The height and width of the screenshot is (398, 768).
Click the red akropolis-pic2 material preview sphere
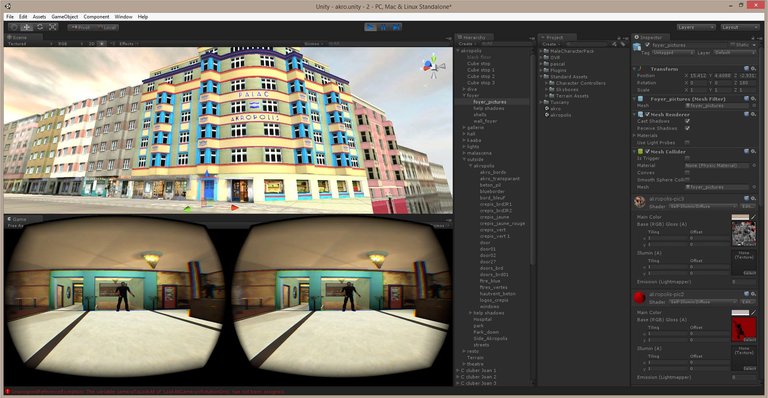640,297
